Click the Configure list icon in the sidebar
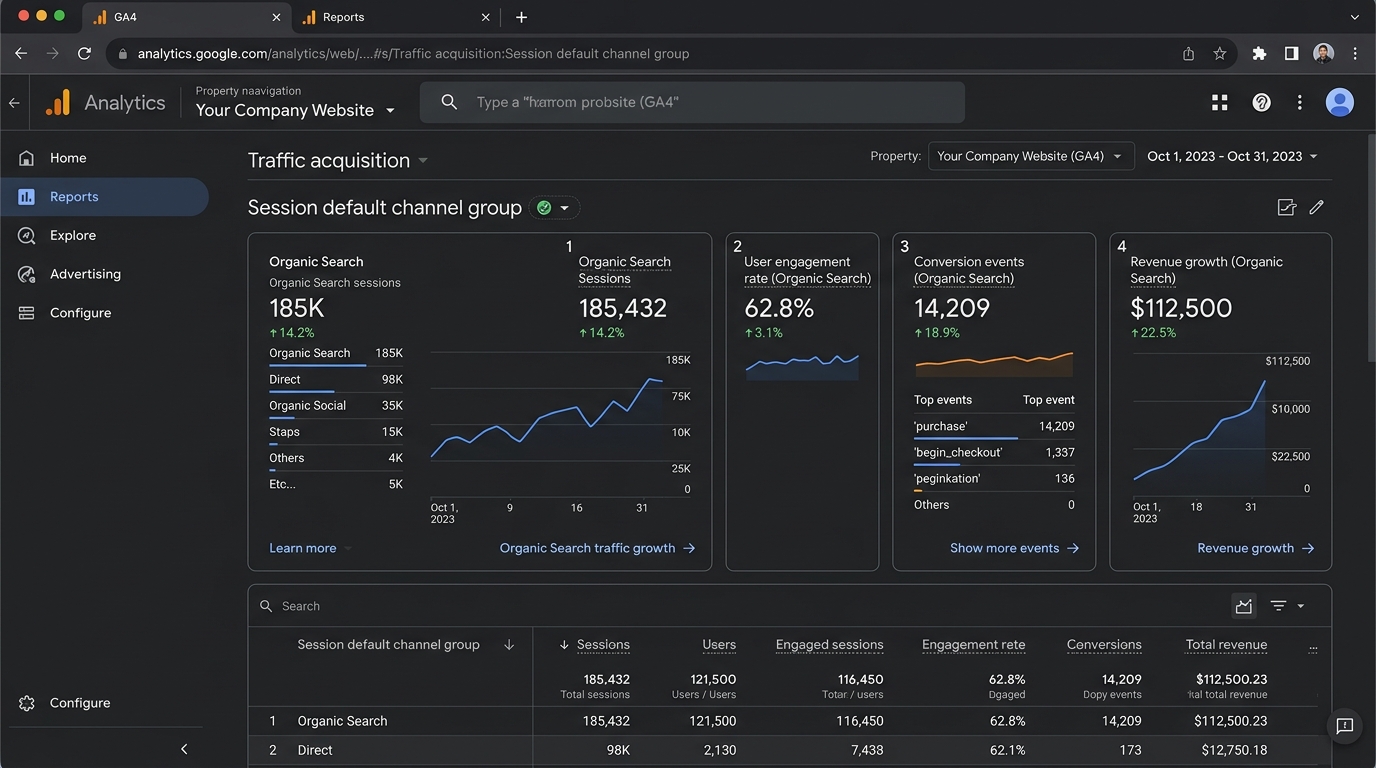 coord(27,313)
